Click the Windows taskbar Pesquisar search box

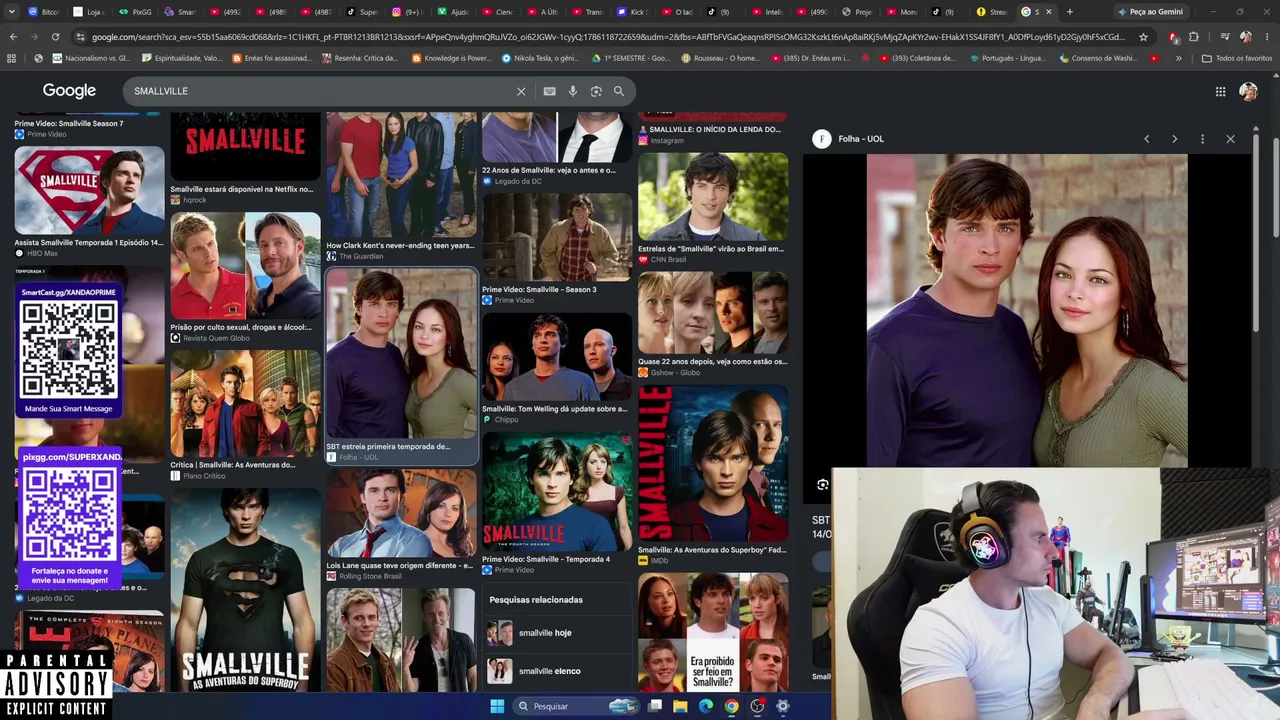tap(576, 706)
